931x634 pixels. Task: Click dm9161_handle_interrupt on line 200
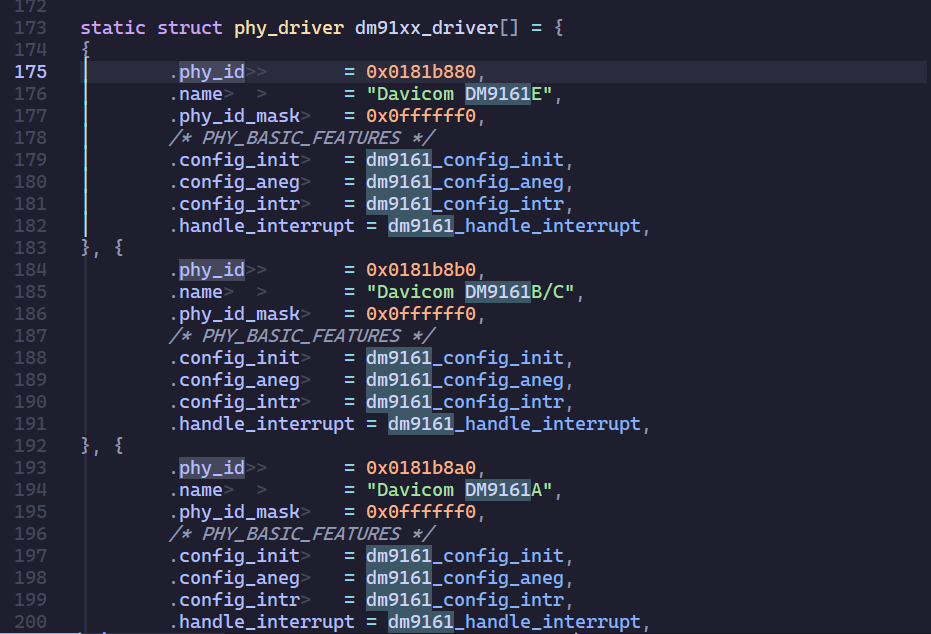[x=514, y=622]
